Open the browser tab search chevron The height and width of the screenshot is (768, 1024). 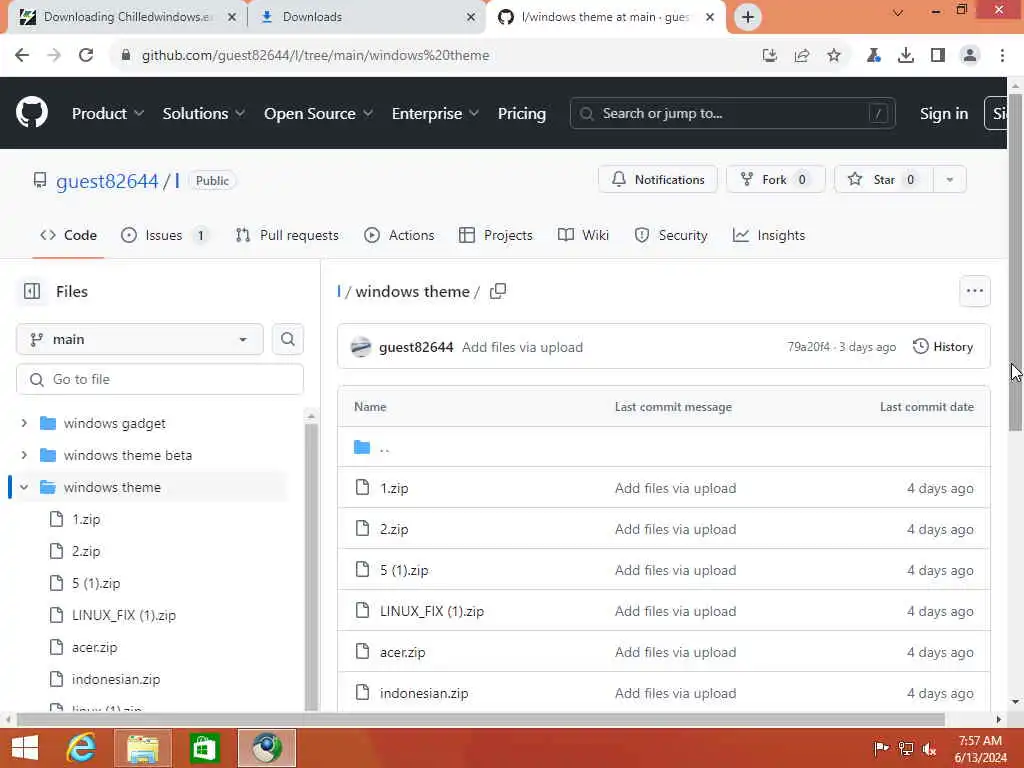click(898, 12)
